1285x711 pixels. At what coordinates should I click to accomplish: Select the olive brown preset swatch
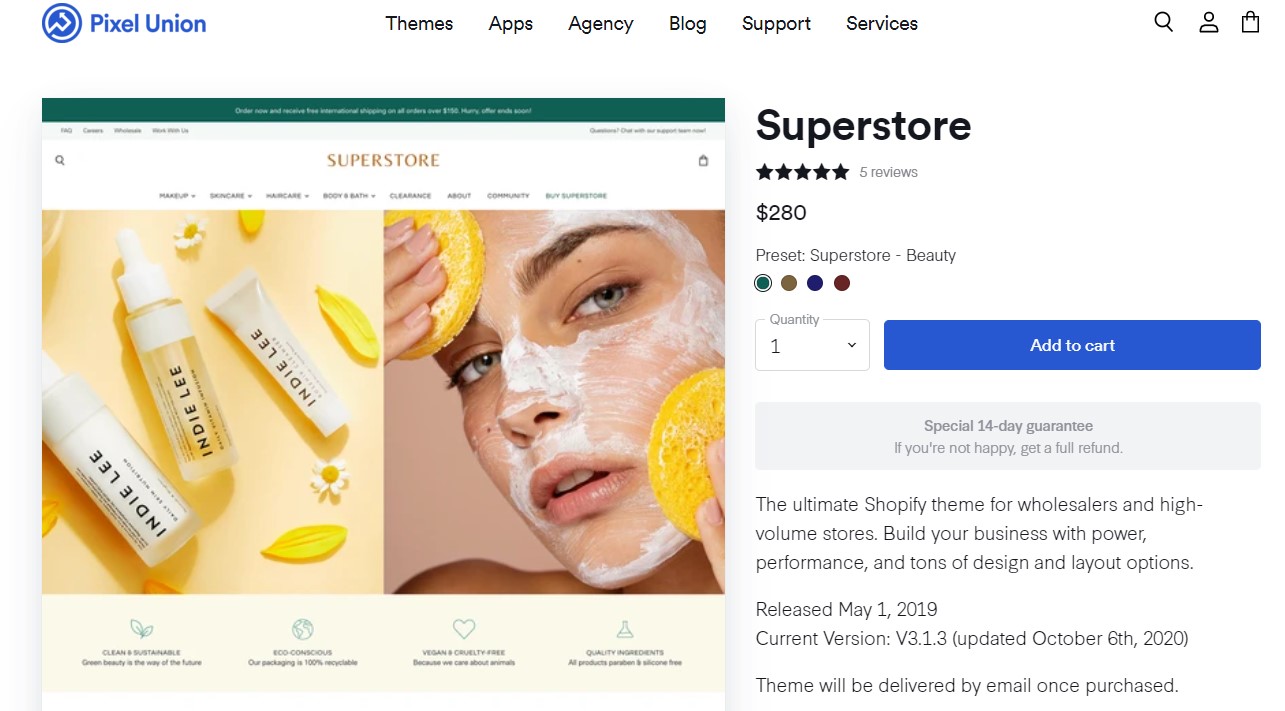tap(789, 283)
